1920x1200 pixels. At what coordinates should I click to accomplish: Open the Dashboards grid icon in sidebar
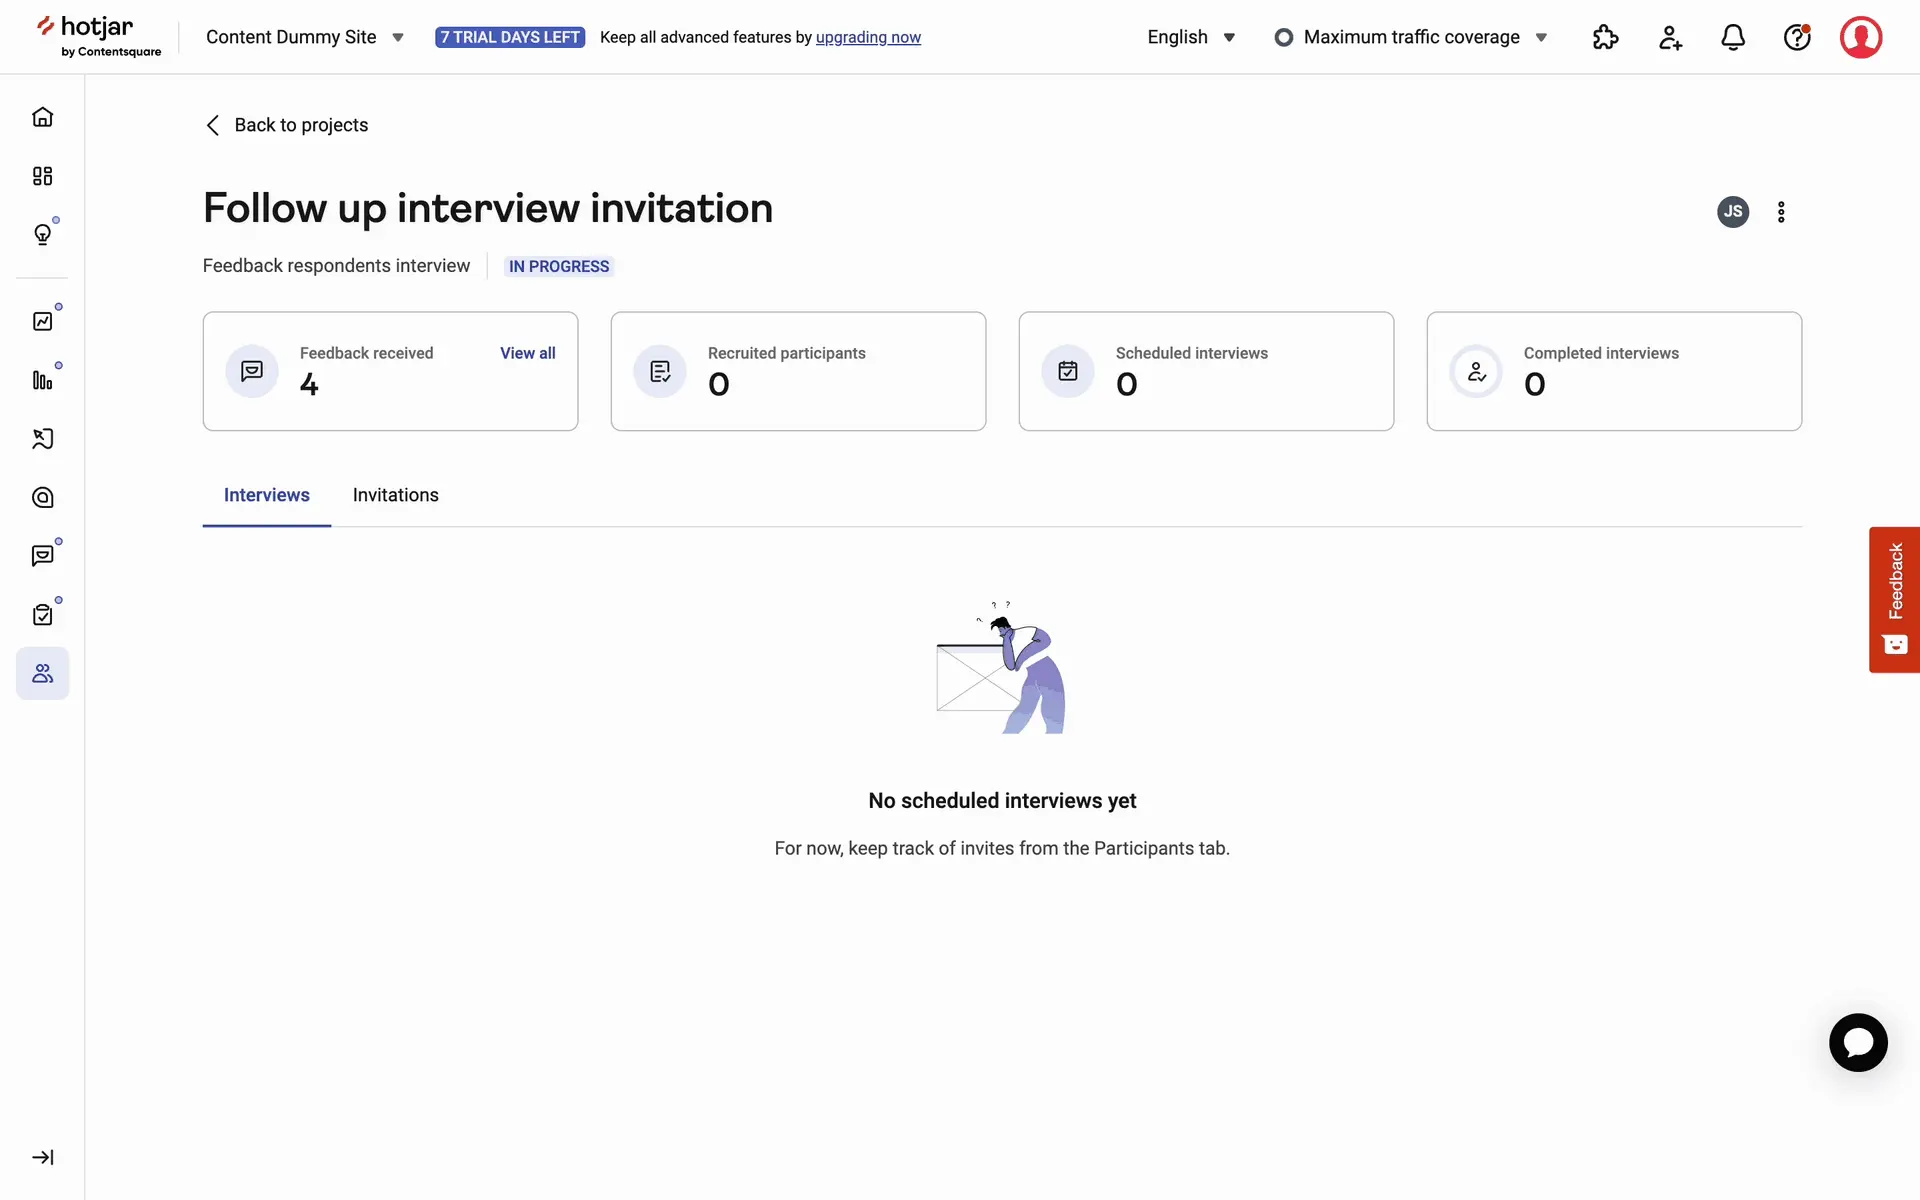coord(42,176)
